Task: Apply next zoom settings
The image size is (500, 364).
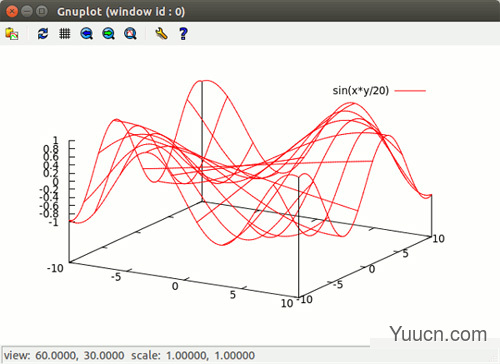Action: (x=108, y=34)
